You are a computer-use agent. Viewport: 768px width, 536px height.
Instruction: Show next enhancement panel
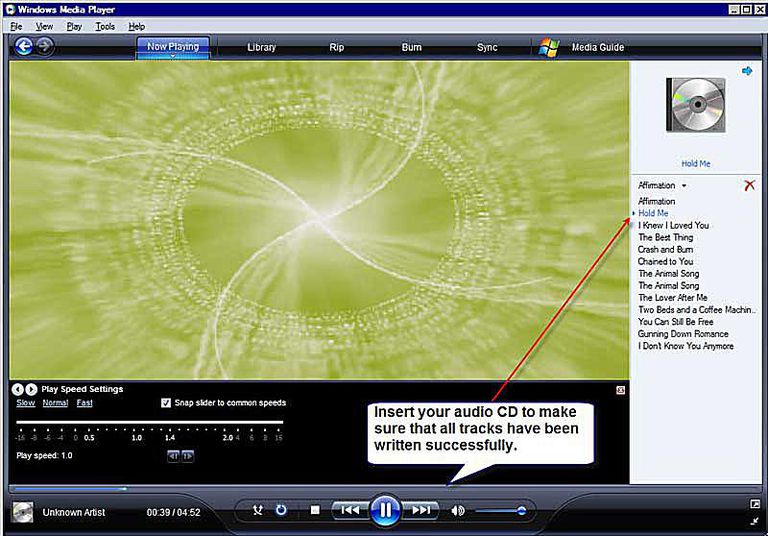click(x=31, y=389)
